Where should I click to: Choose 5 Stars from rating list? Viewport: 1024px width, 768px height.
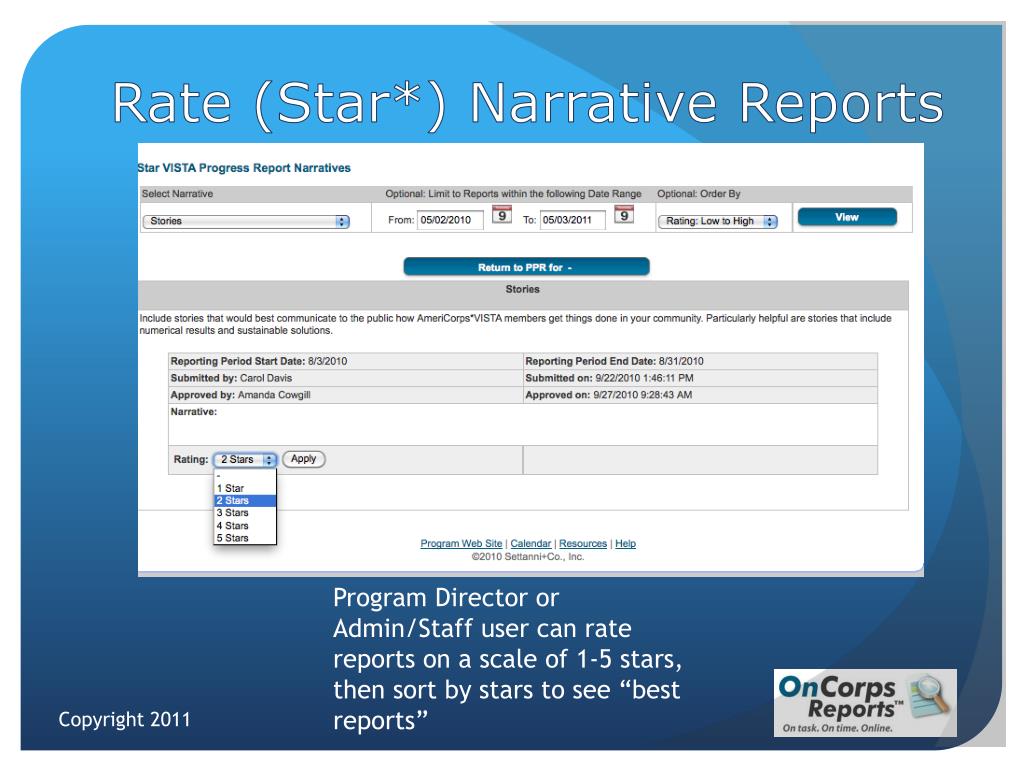coord(245,538)
